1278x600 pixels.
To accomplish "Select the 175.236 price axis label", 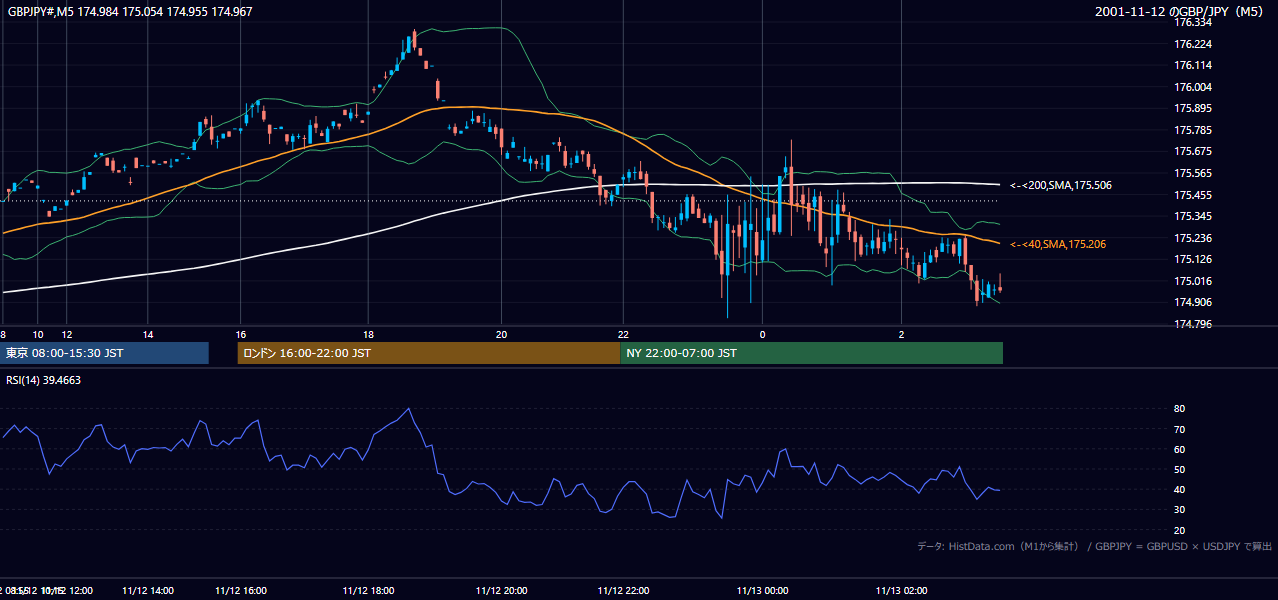I will [x=1192, y=238].
